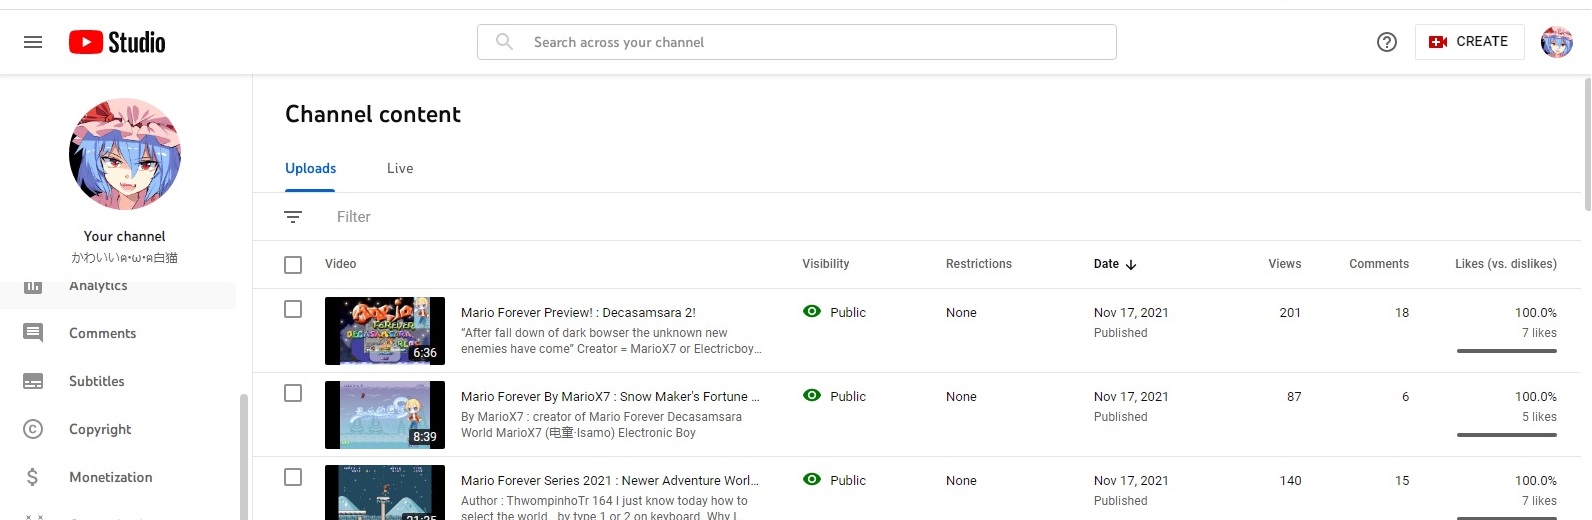The width and height of the screenshot is (1592, 520).
Task: Open the hamburger navigation menu
Action: (x=33, y=42)
